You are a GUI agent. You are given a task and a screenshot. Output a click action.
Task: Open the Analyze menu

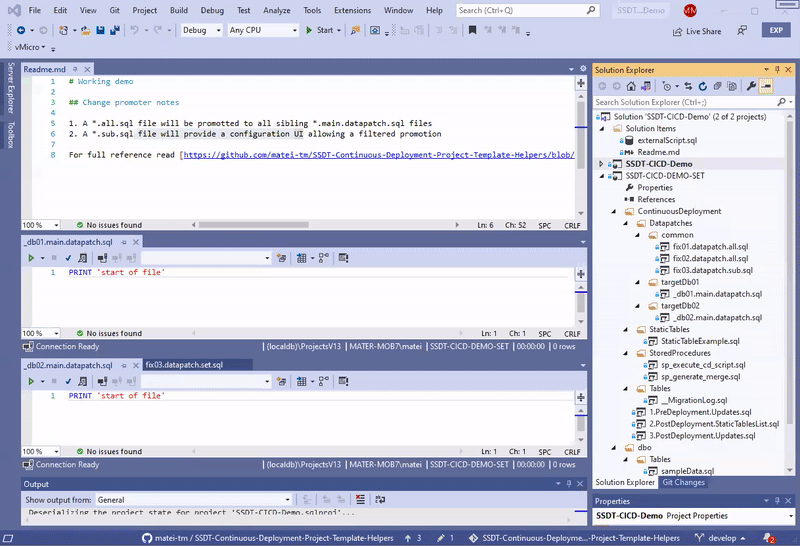click(277, 10)
